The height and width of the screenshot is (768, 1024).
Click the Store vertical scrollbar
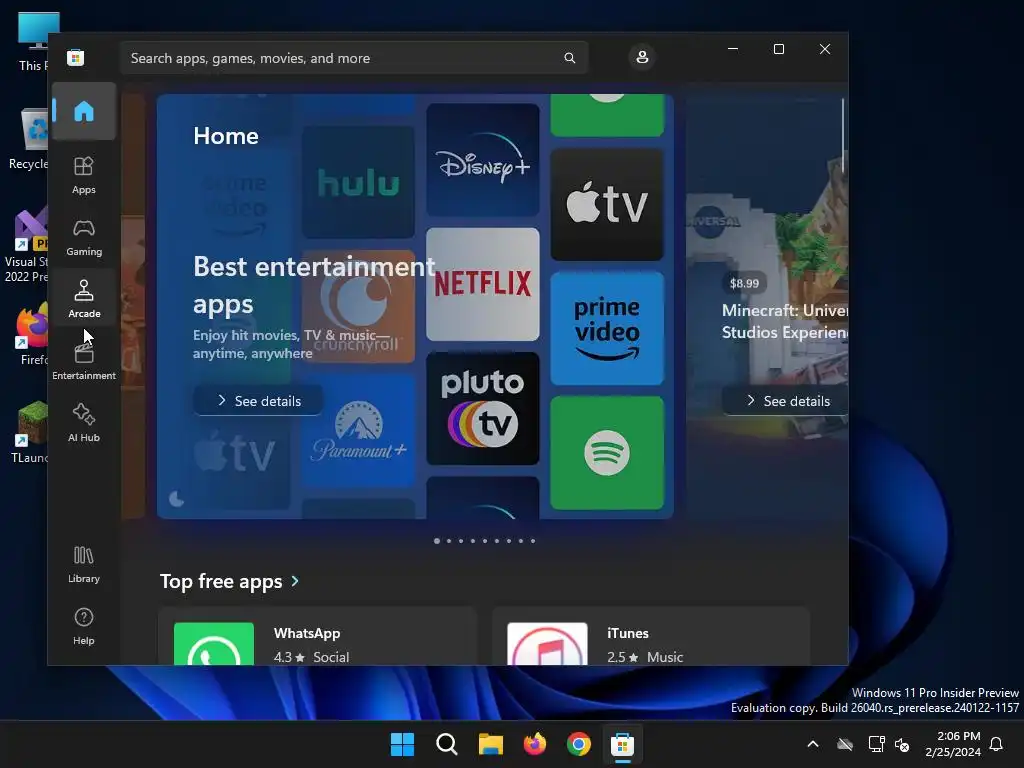pos(843,135)
